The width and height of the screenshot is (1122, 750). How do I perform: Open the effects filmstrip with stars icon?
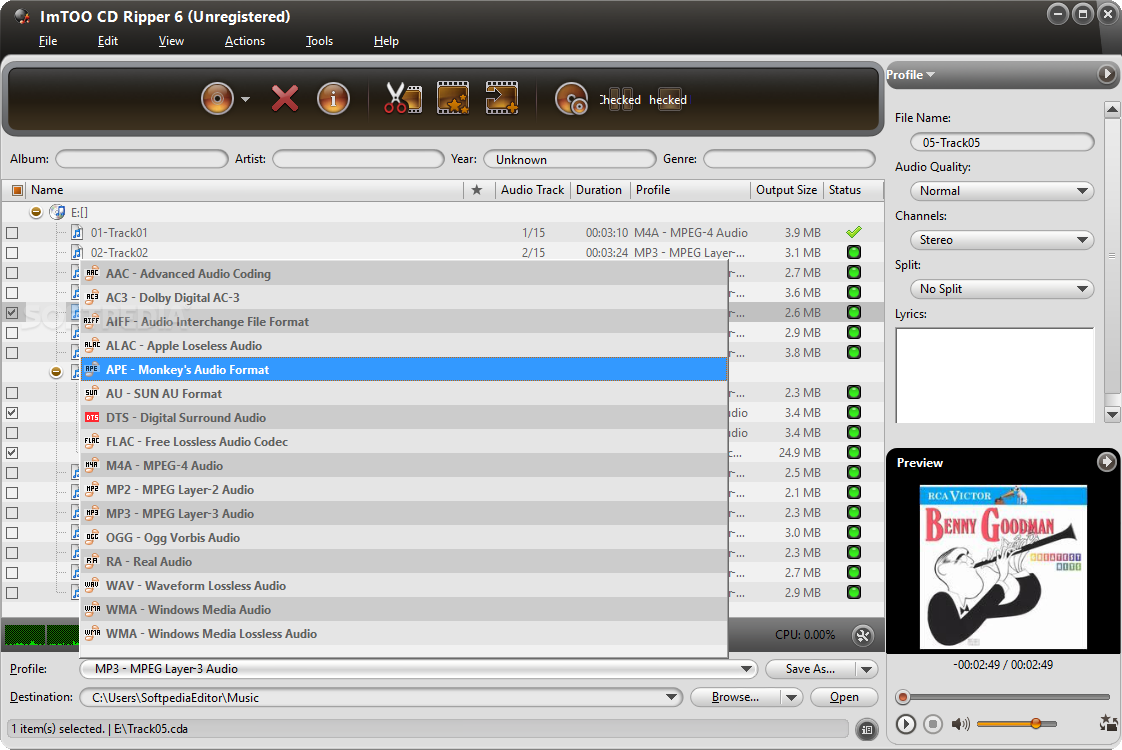tap(453, 98)
